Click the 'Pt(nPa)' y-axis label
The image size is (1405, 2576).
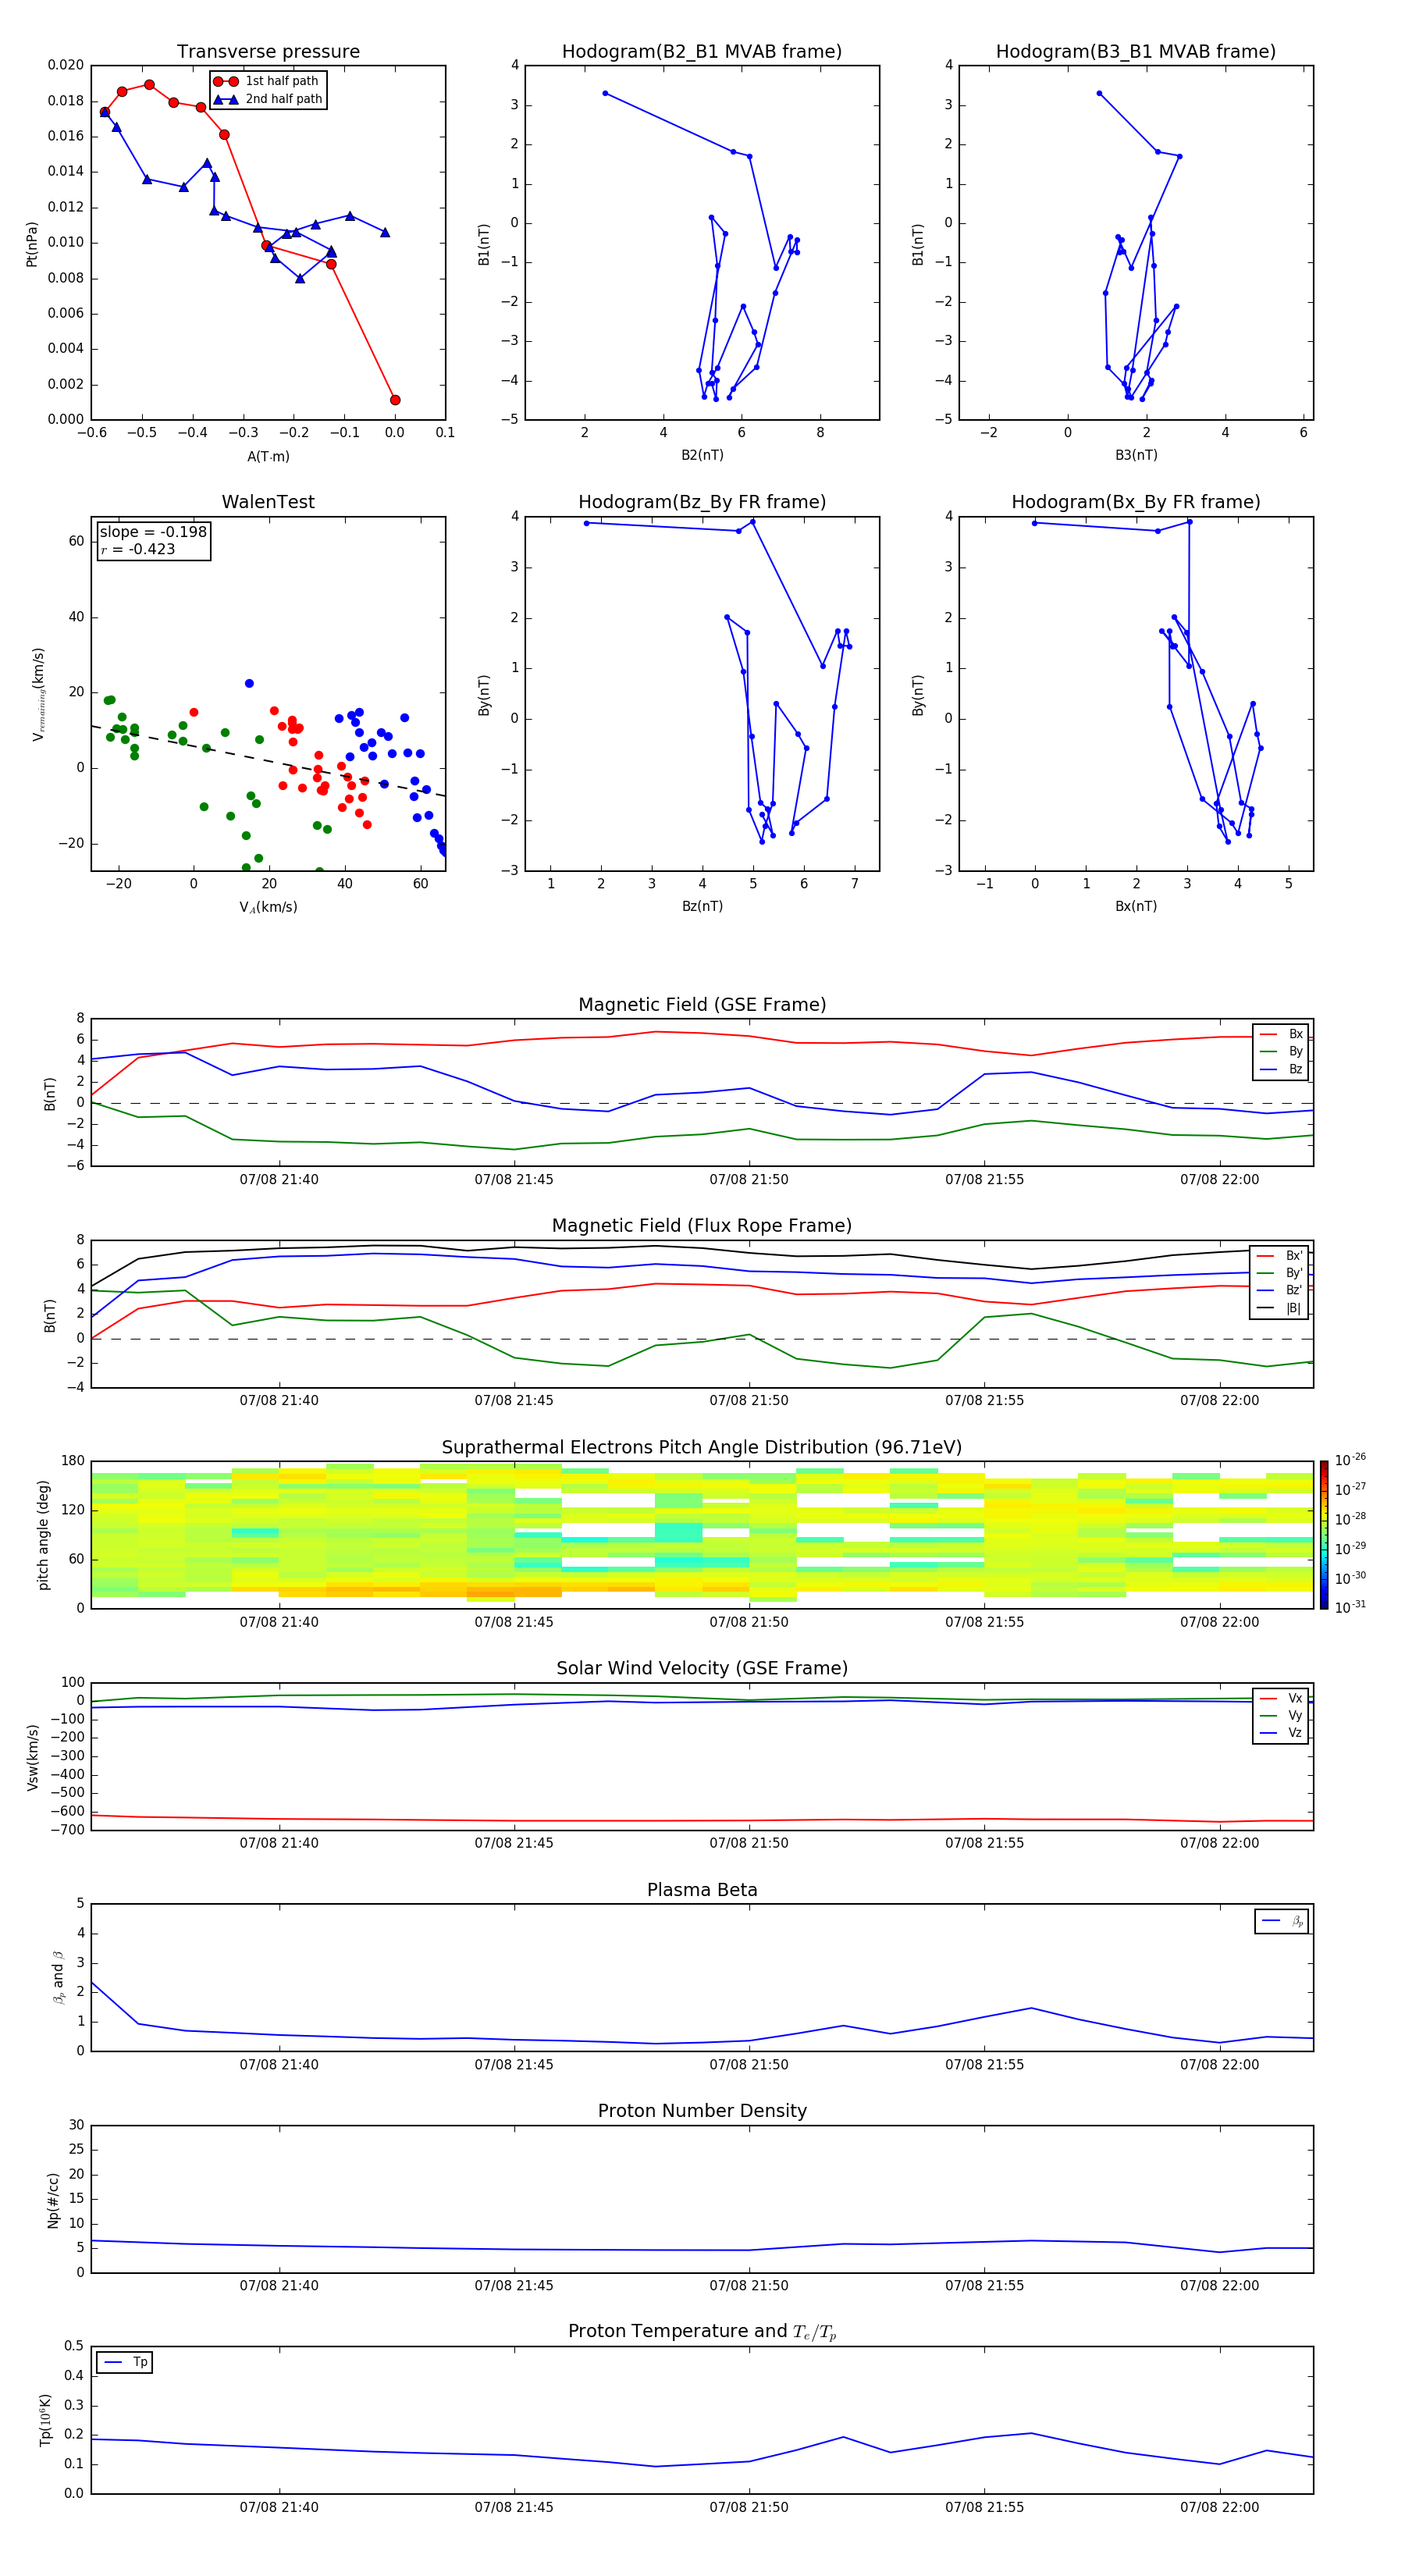tap(32, 243)
